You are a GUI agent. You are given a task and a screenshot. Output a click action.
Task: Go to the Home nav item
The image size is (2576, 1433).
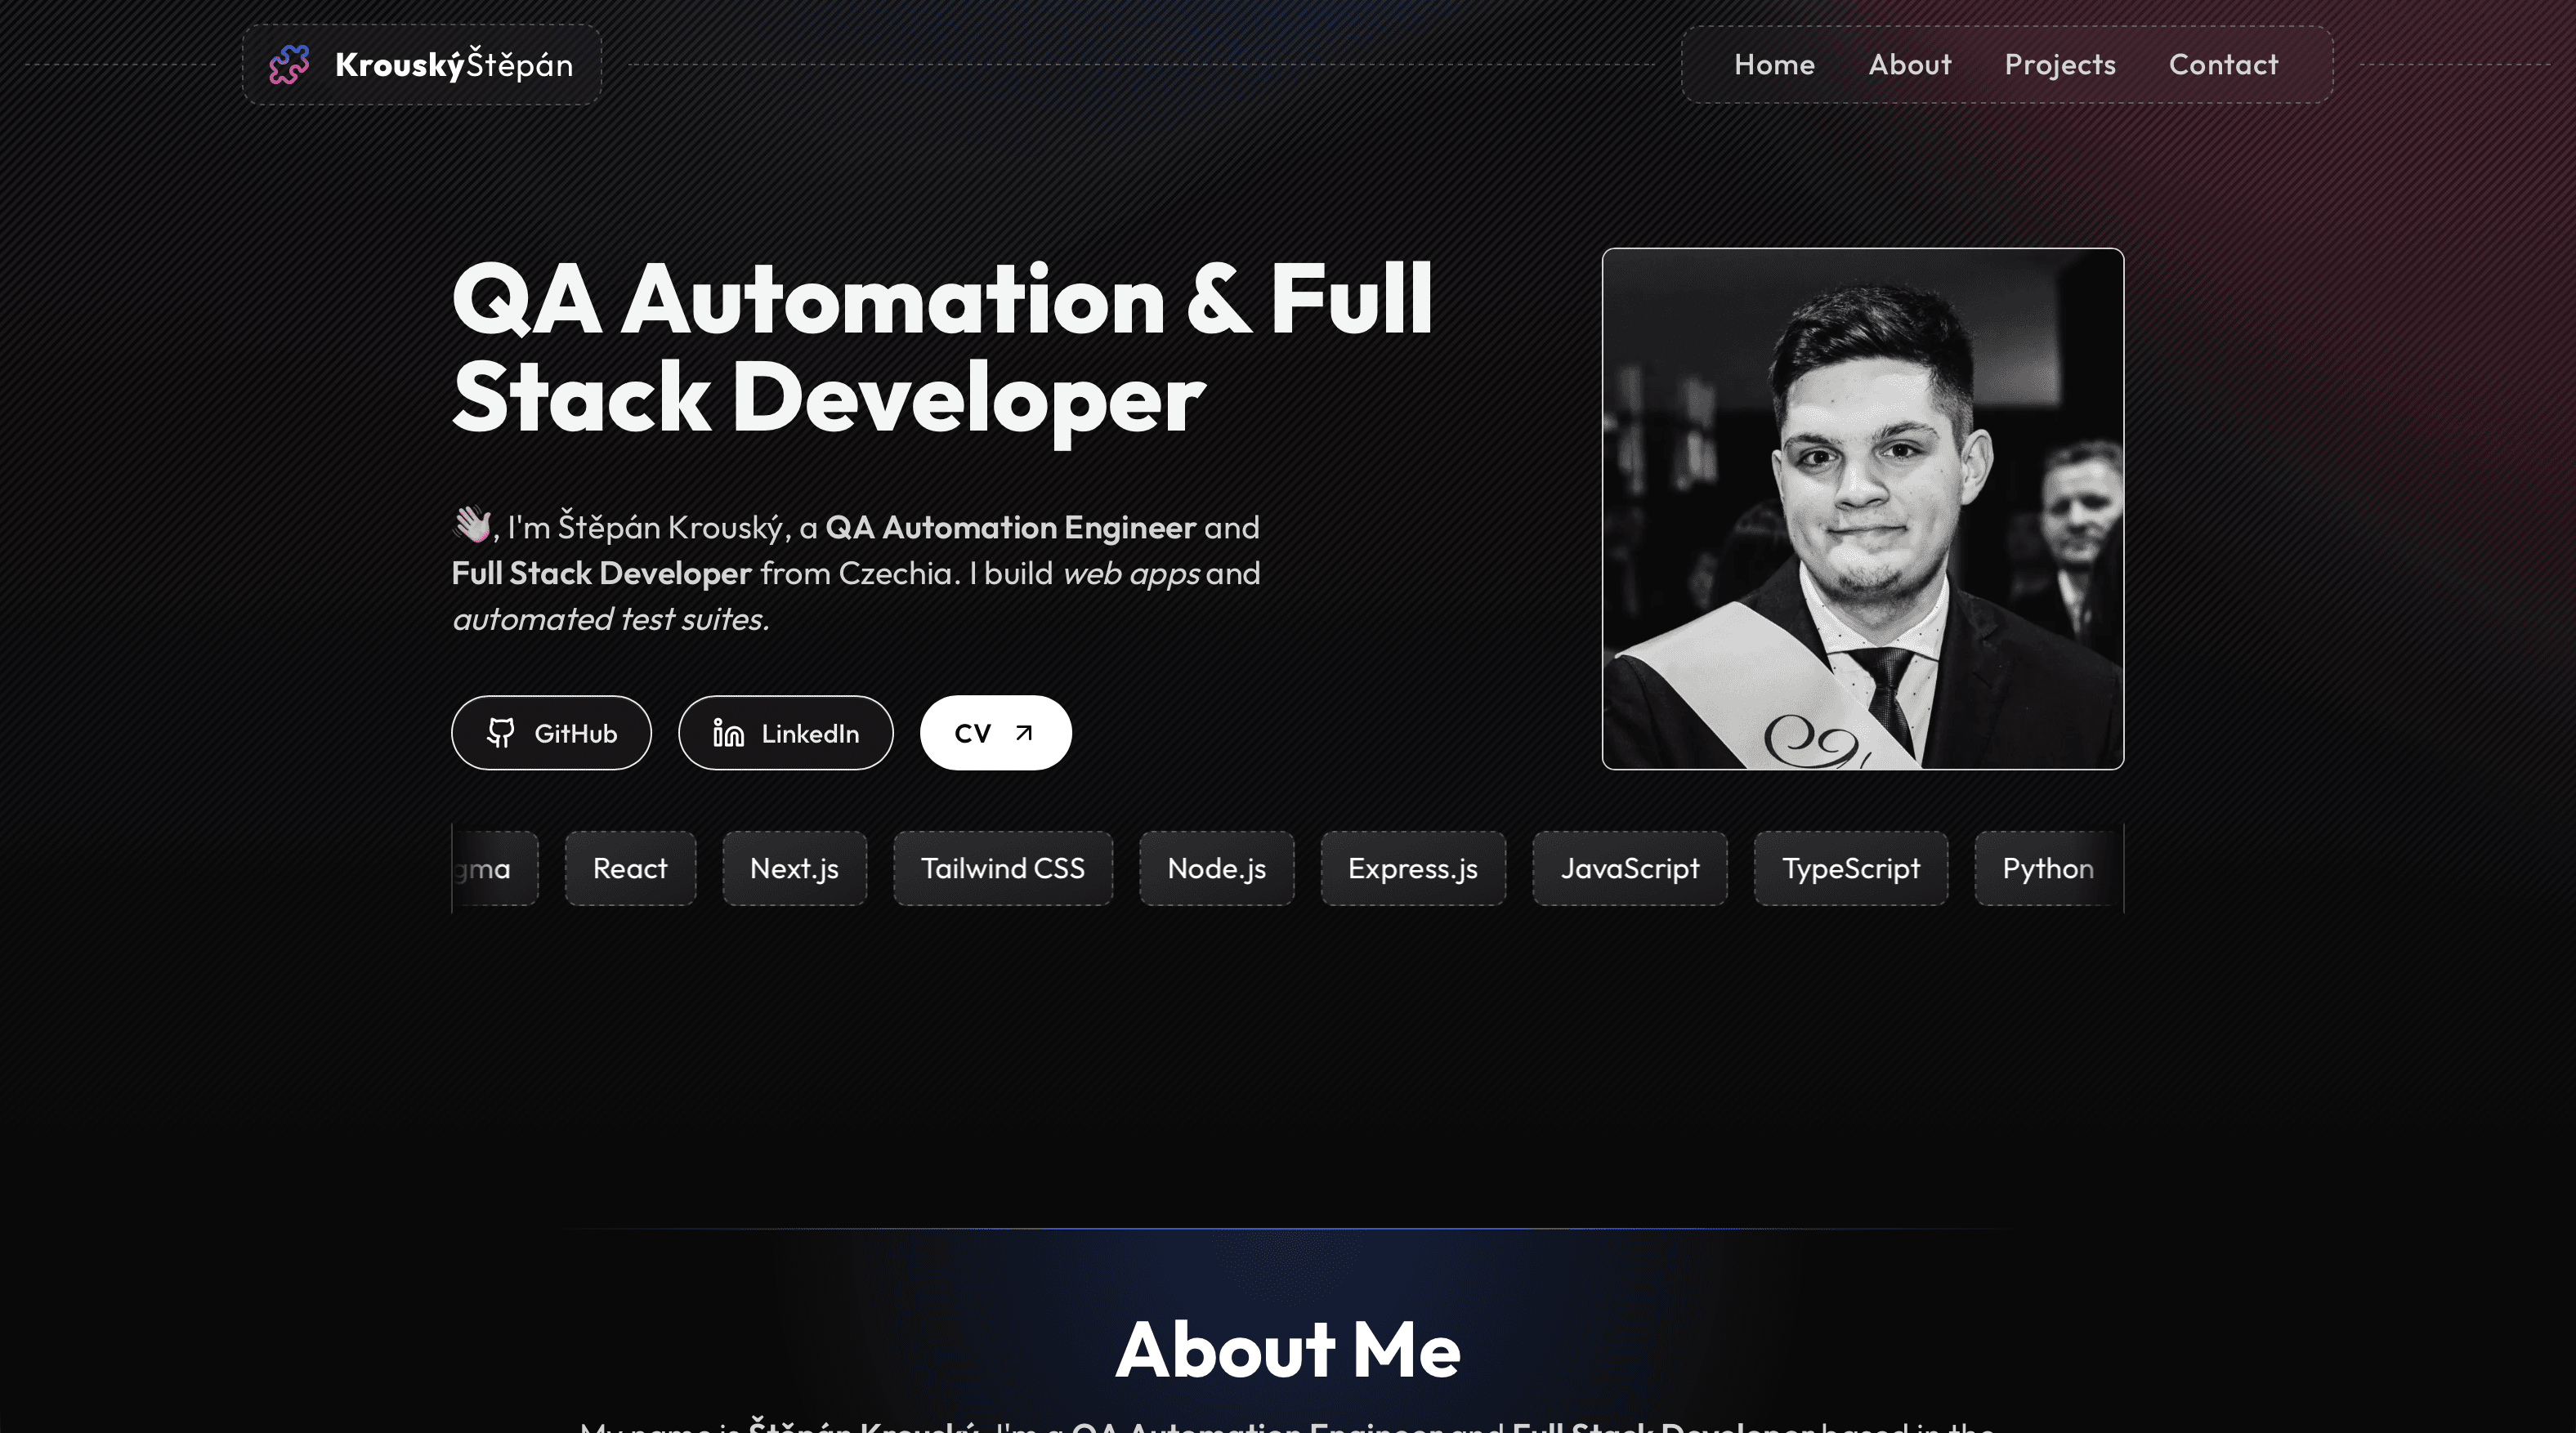(1774, 65)
